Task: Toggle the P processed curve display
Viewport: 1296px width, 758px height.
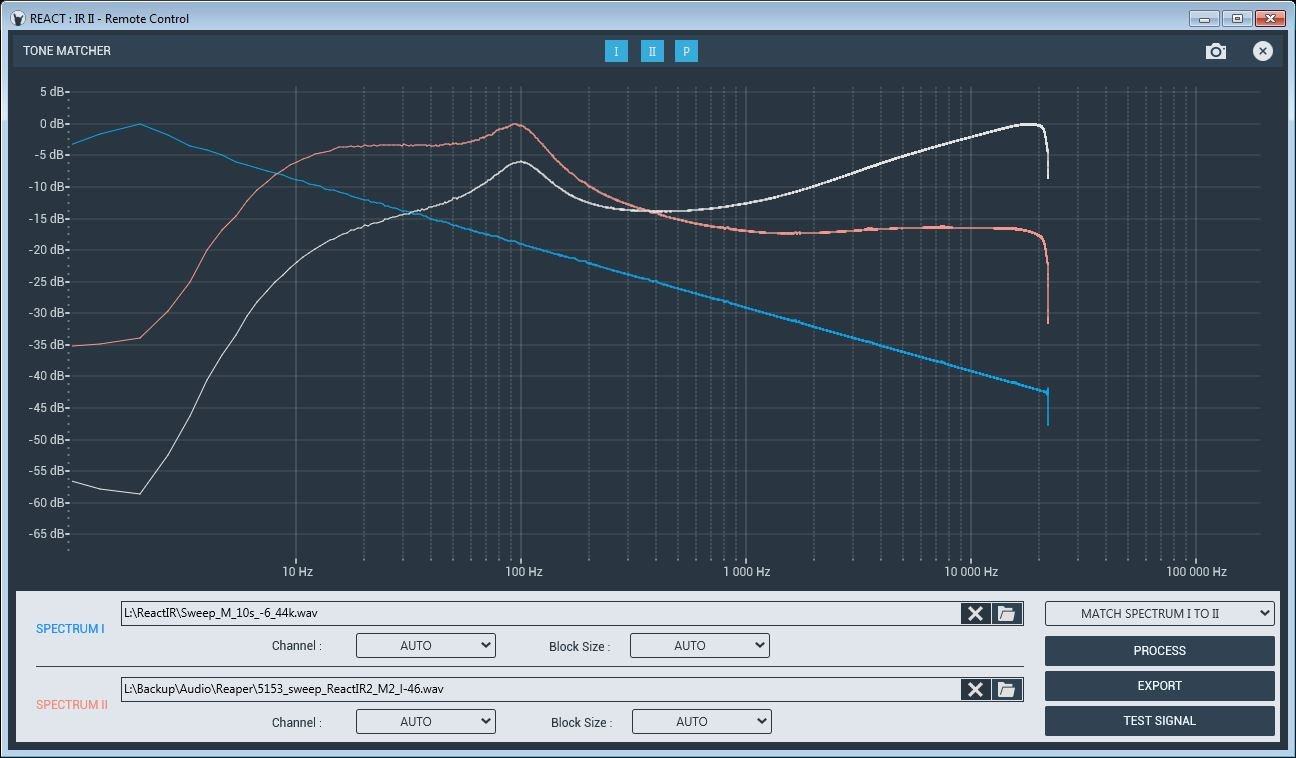Action: click(686, 51)
